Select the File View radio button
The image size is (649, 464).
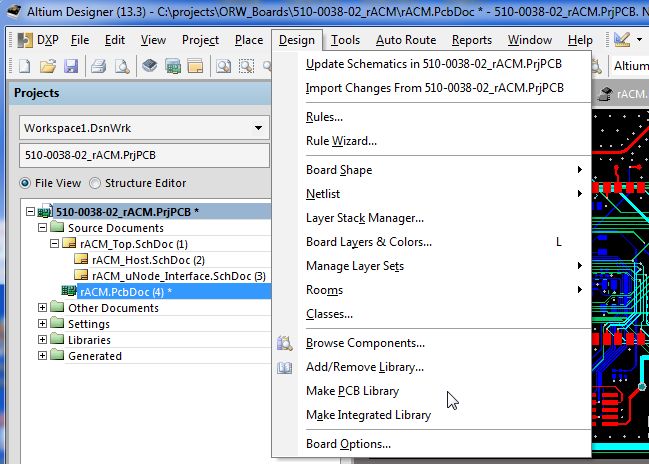(x=25, y=183)
